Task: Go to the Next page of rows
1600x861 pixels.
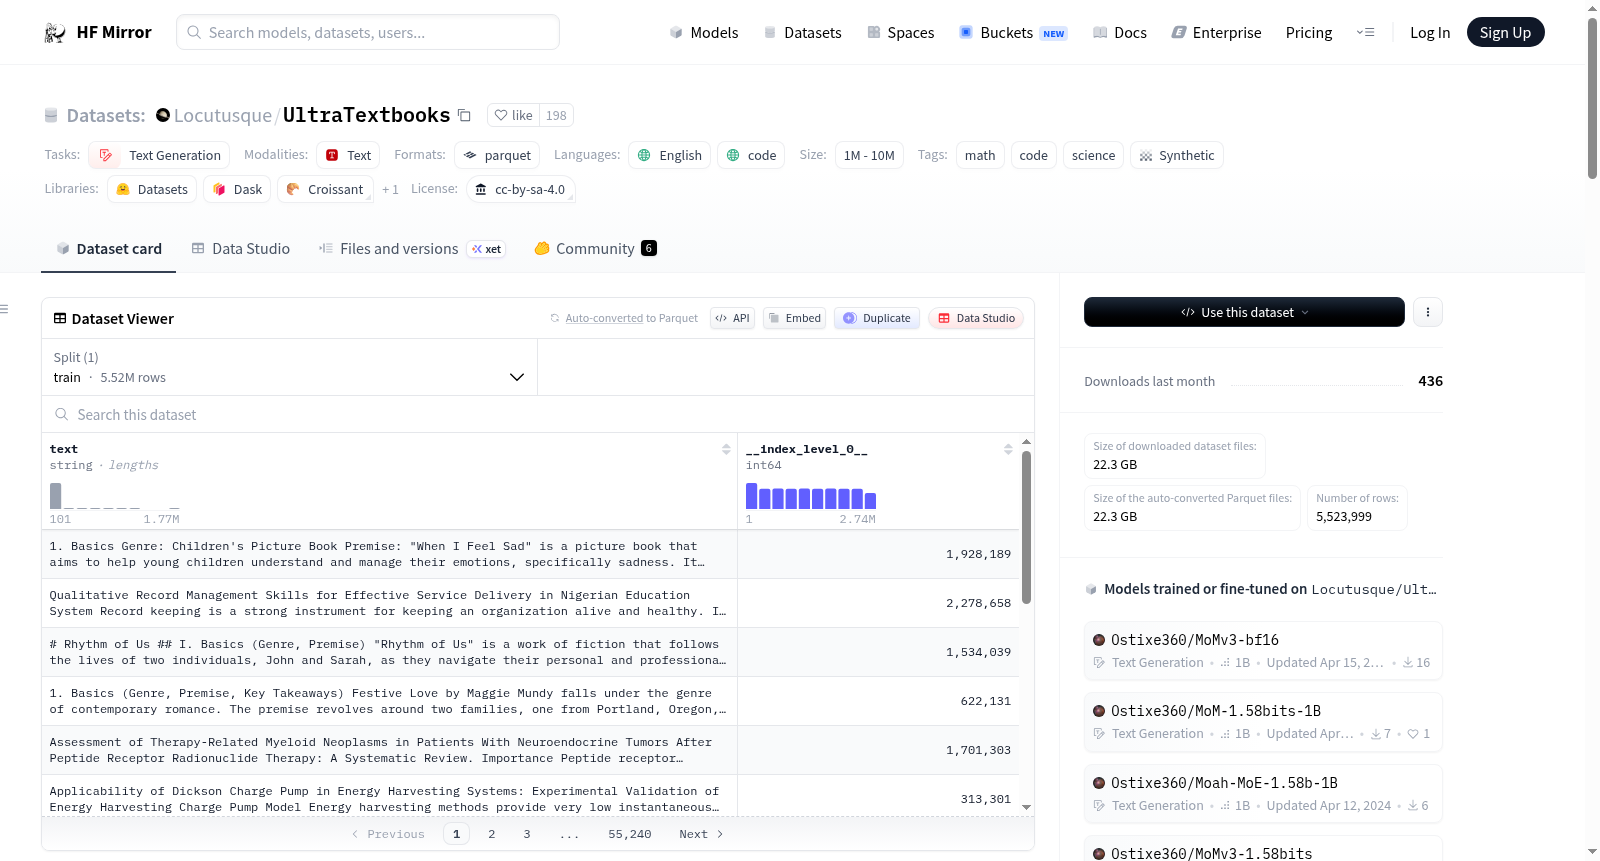Action: click(x=701, y=834)
